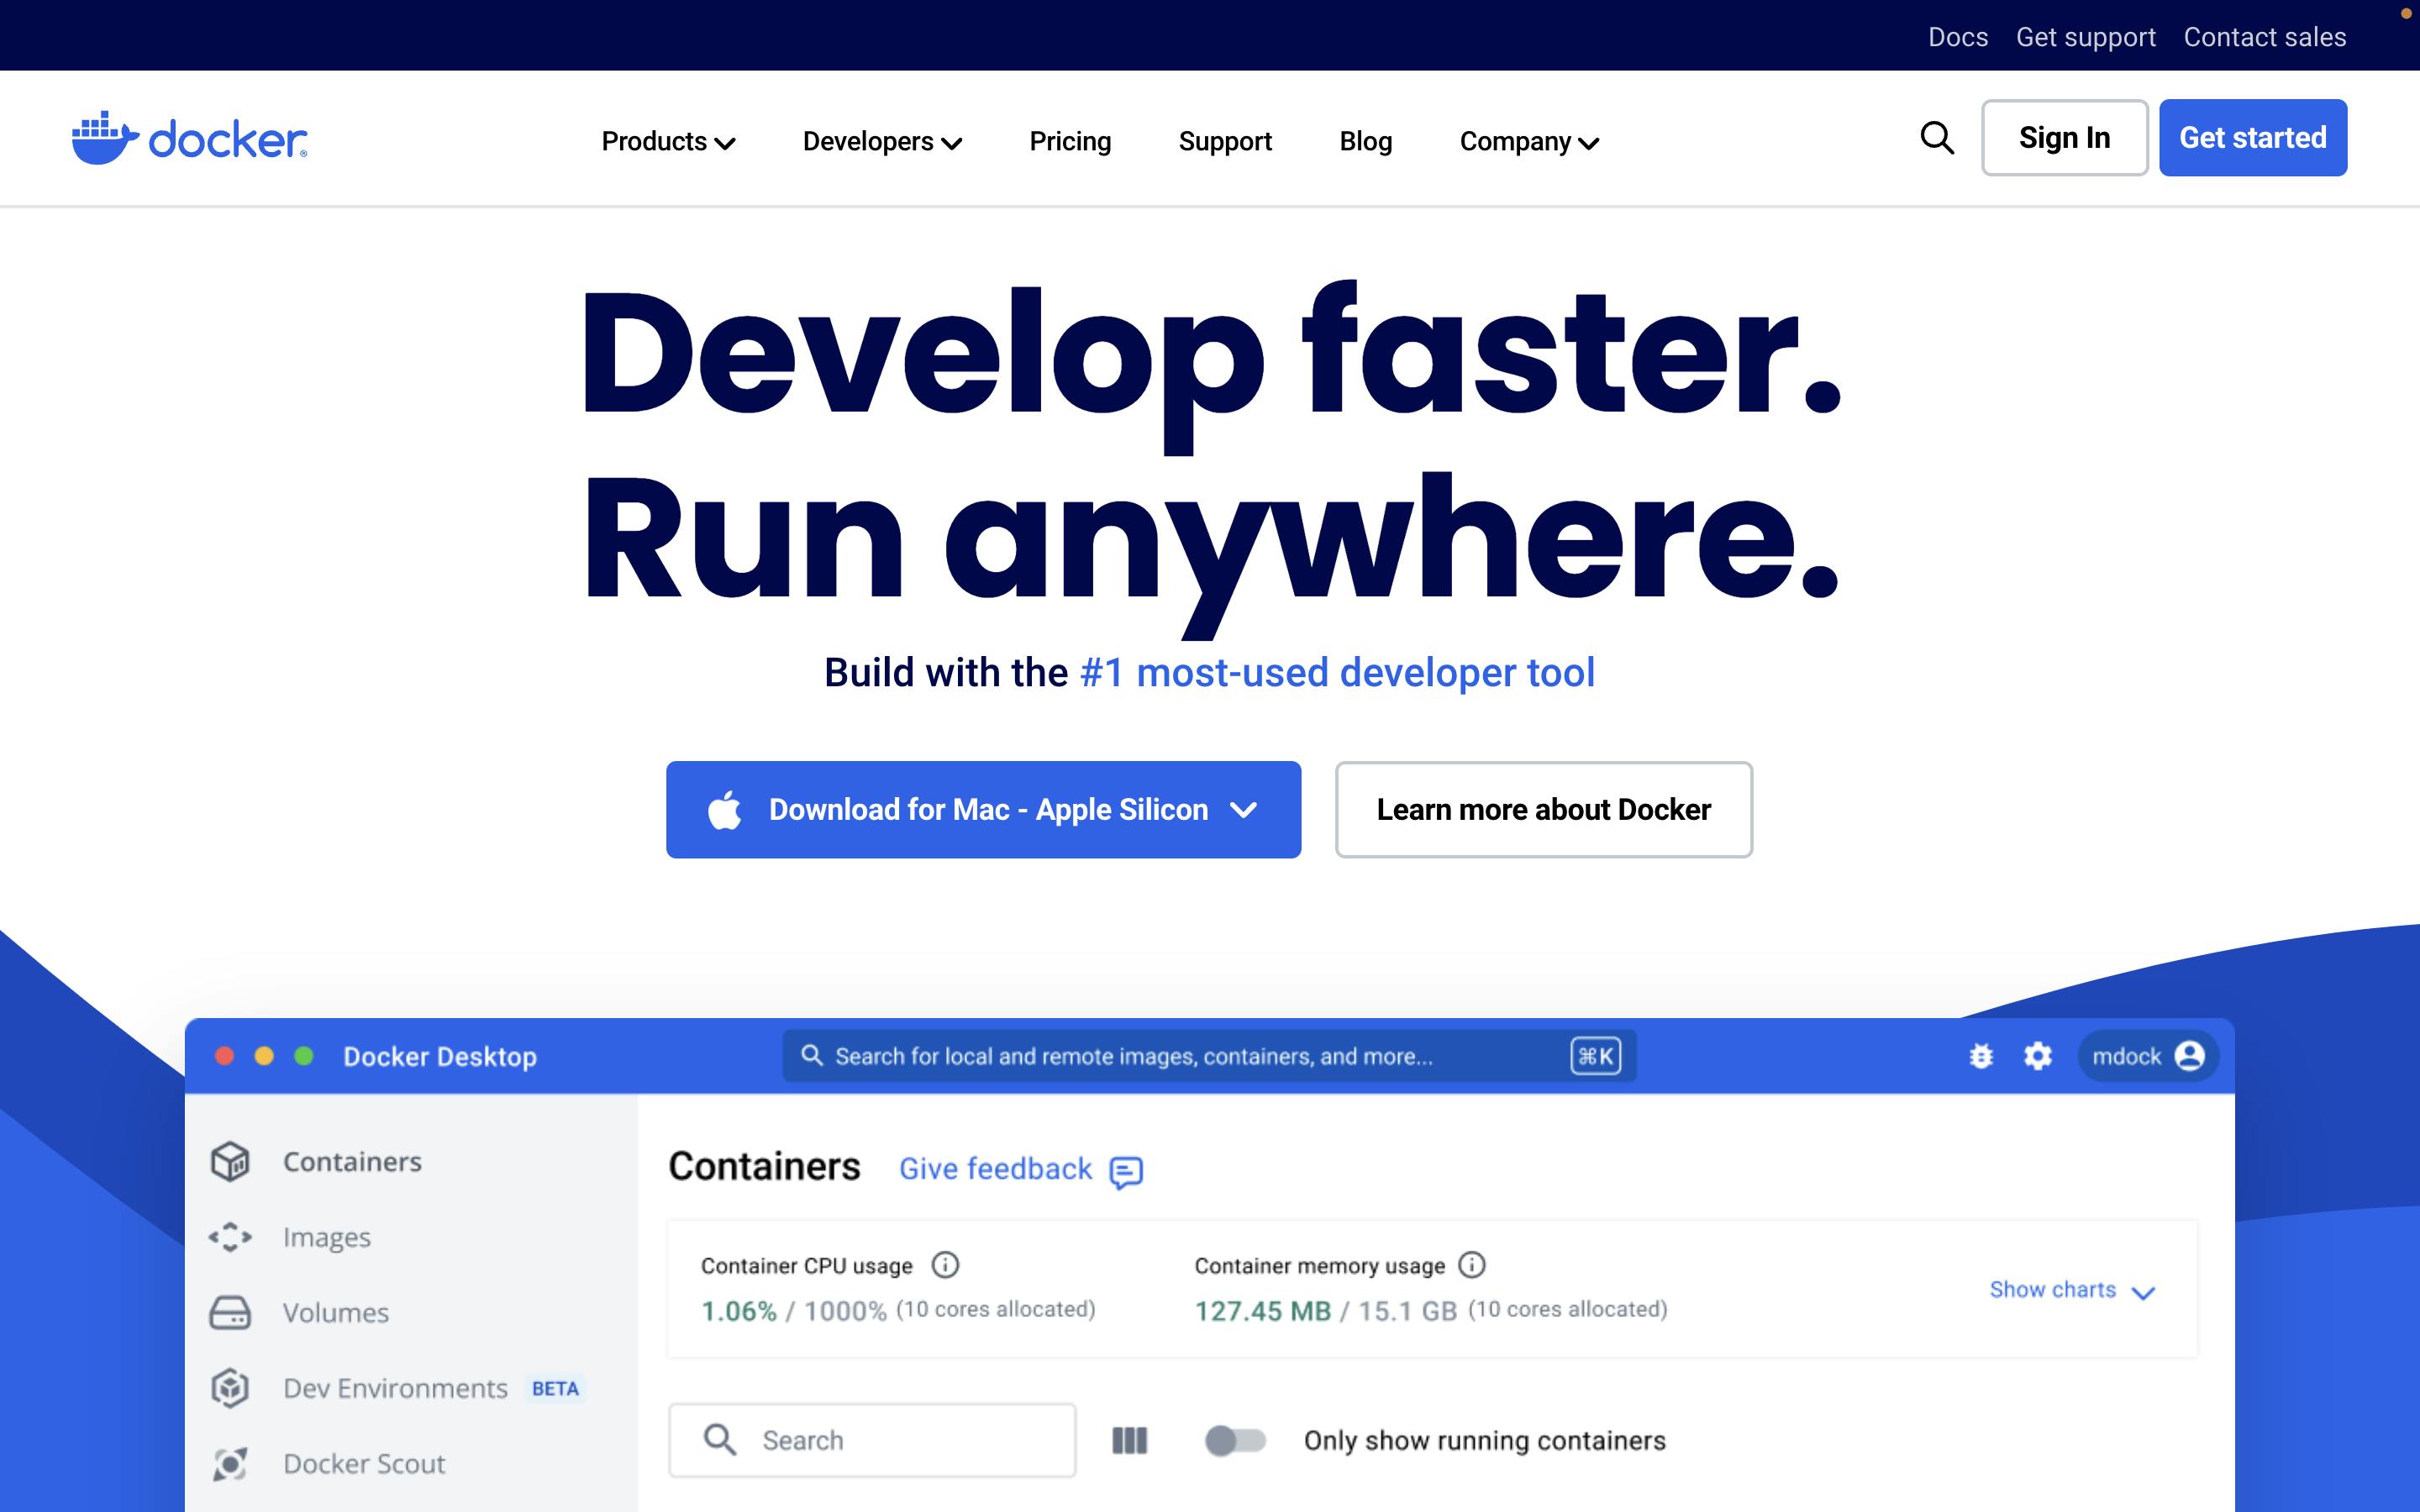
Task: Toggle Only show running containers switch
Action: pos(1235,1440)
